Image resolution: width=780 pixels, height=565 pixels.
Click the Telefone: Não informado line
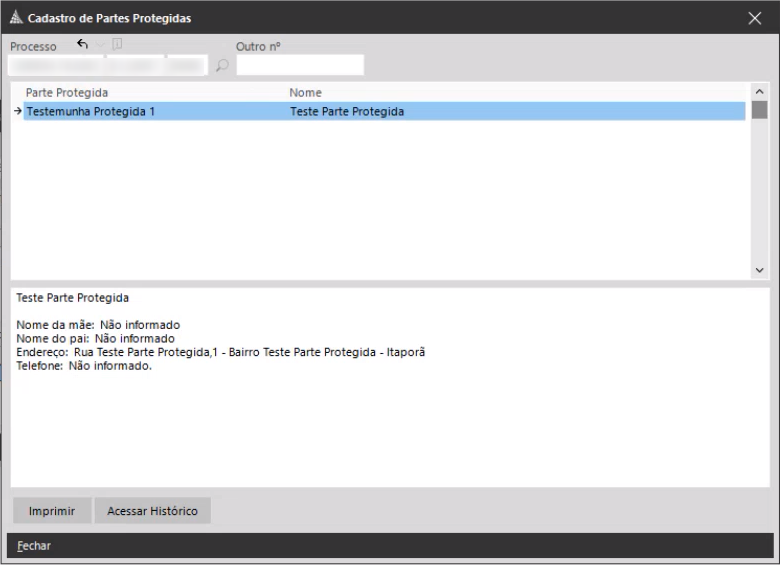(x=84, y=366)
